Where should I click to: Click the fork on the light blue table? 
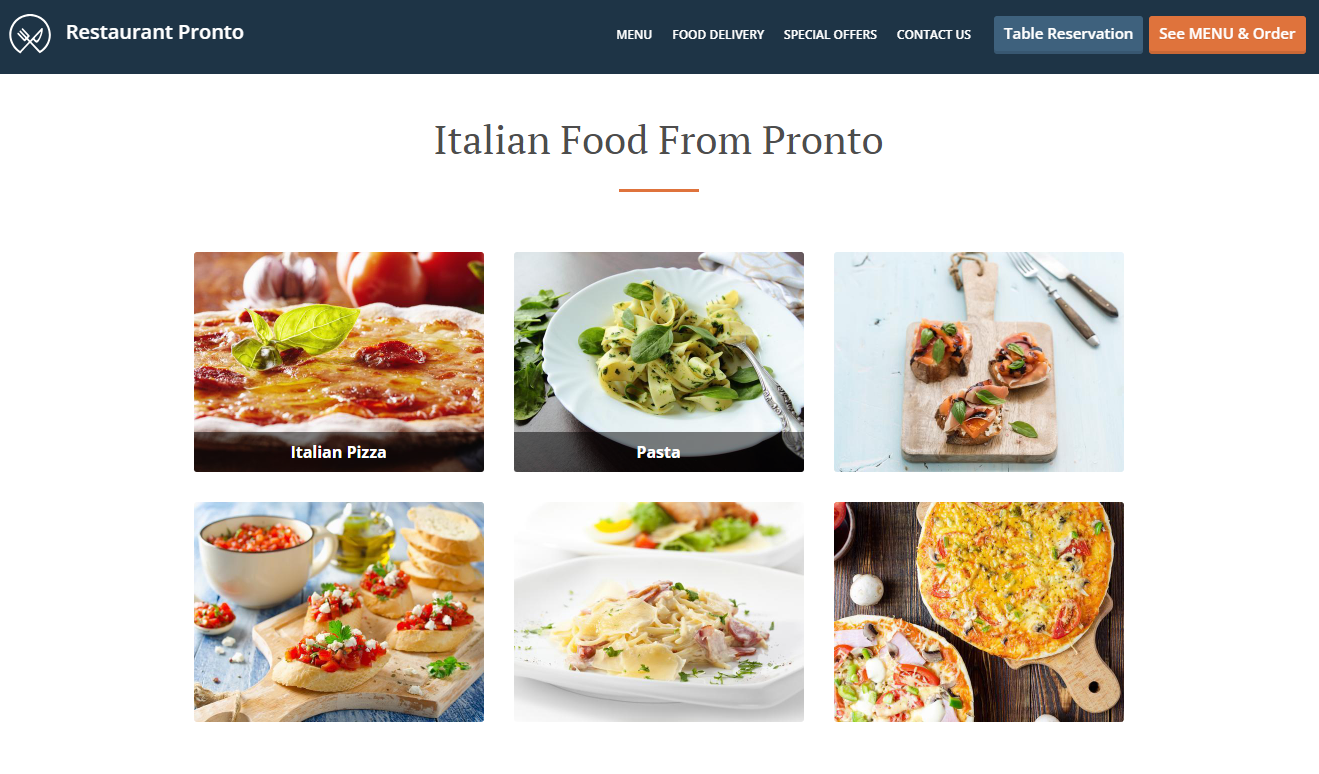(1051, 296)
